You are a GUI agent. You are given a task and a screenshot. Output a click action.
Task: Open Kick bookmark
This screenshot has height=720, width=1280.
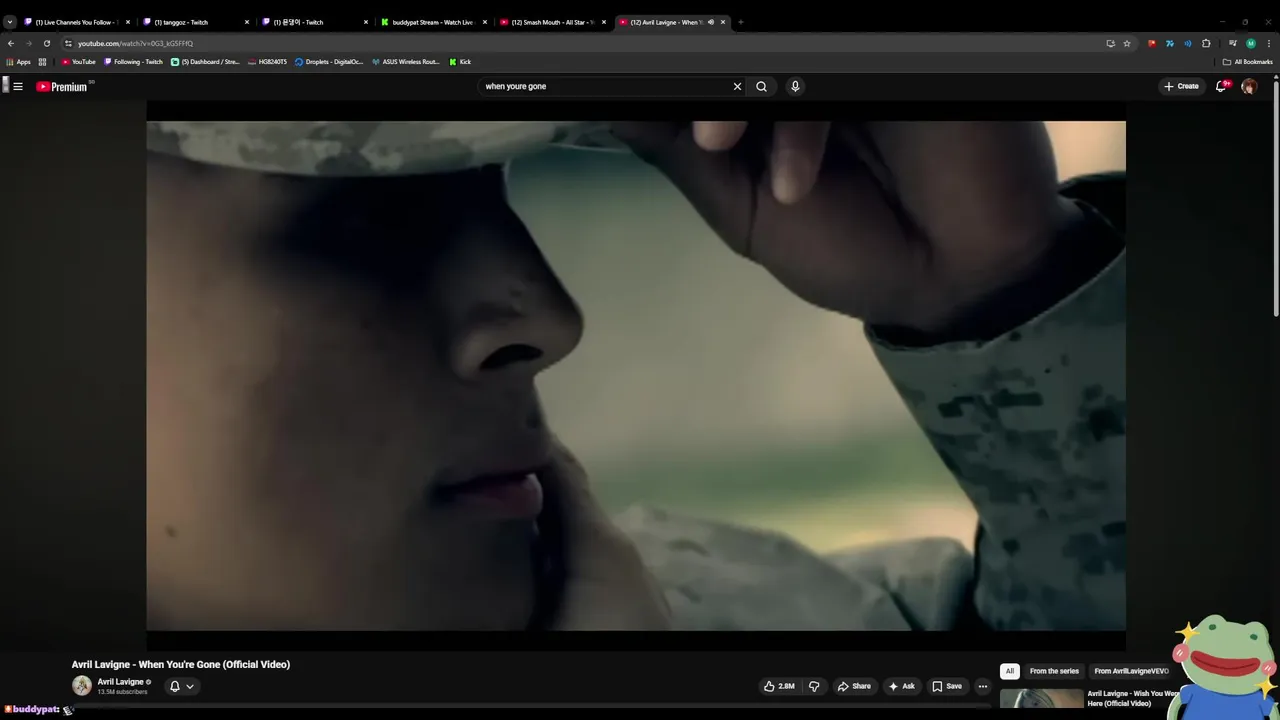(x=460, y=62)
